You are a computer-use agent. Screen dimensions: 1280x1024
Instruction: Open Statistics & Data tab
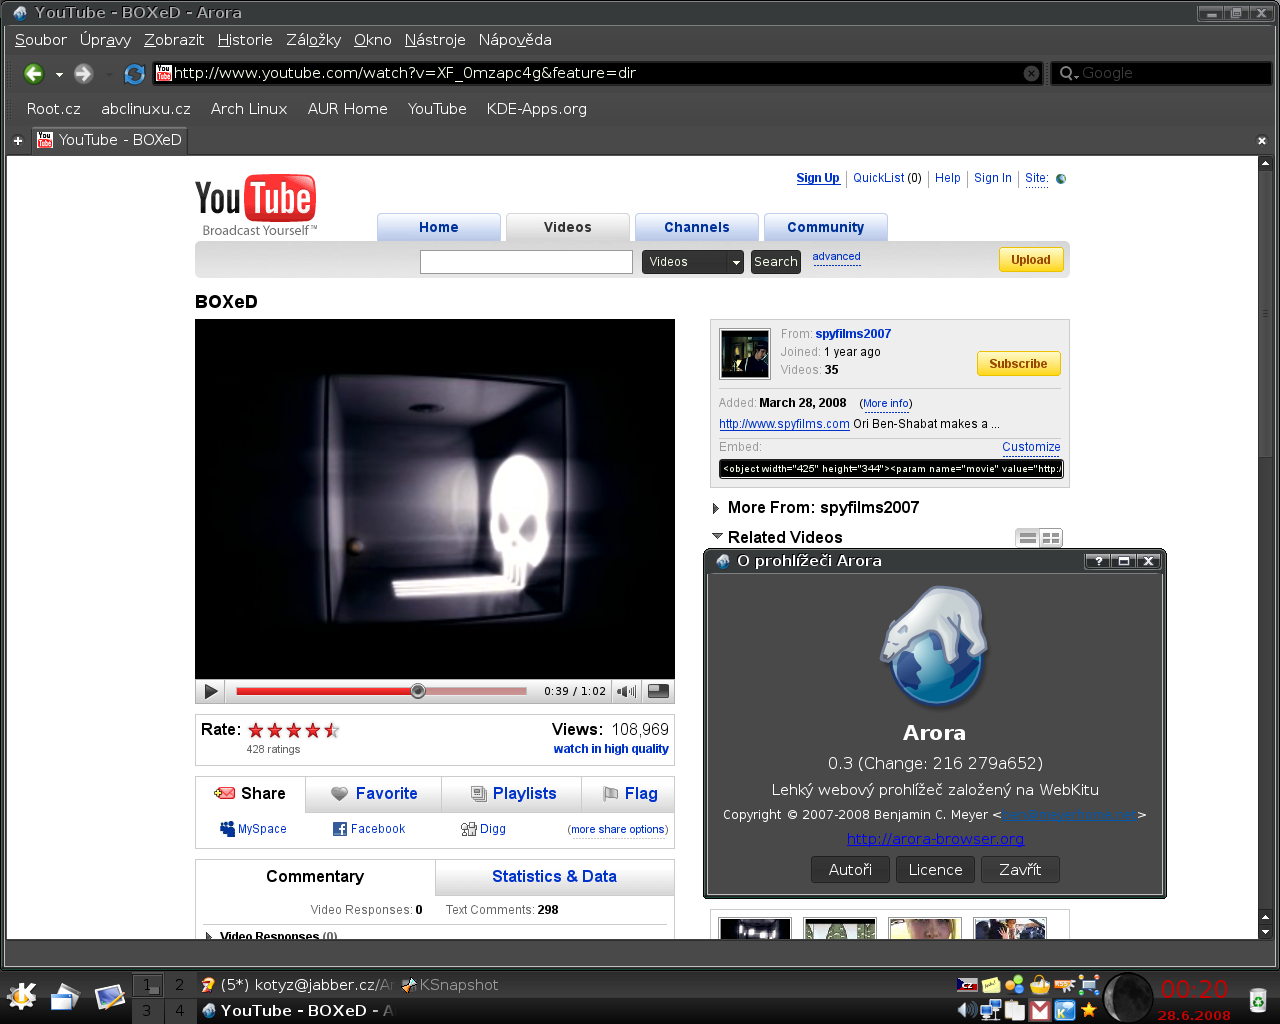554,877
